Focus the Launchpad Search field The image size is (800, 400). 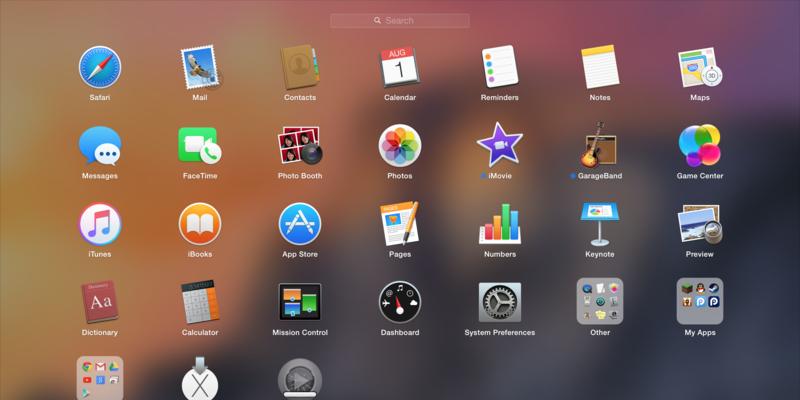pyautogui.click(x=400, y=21)
